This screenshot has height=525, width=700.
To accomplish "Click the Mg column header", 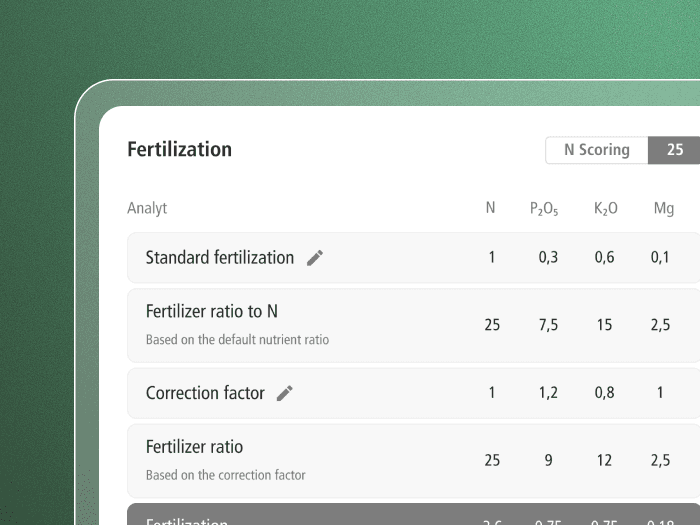I will pos(664,209).
